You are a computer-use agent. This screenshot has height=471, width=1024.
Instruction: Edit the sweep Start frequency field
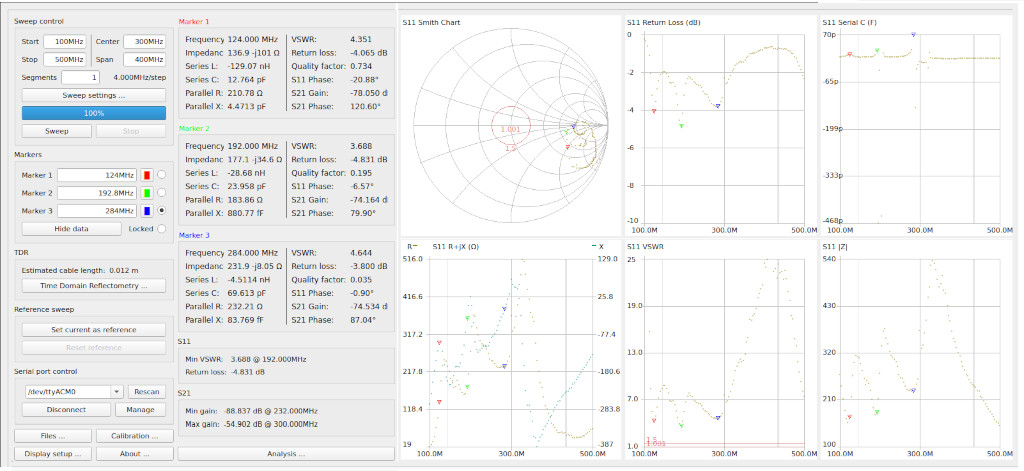[x=65, y=41]
